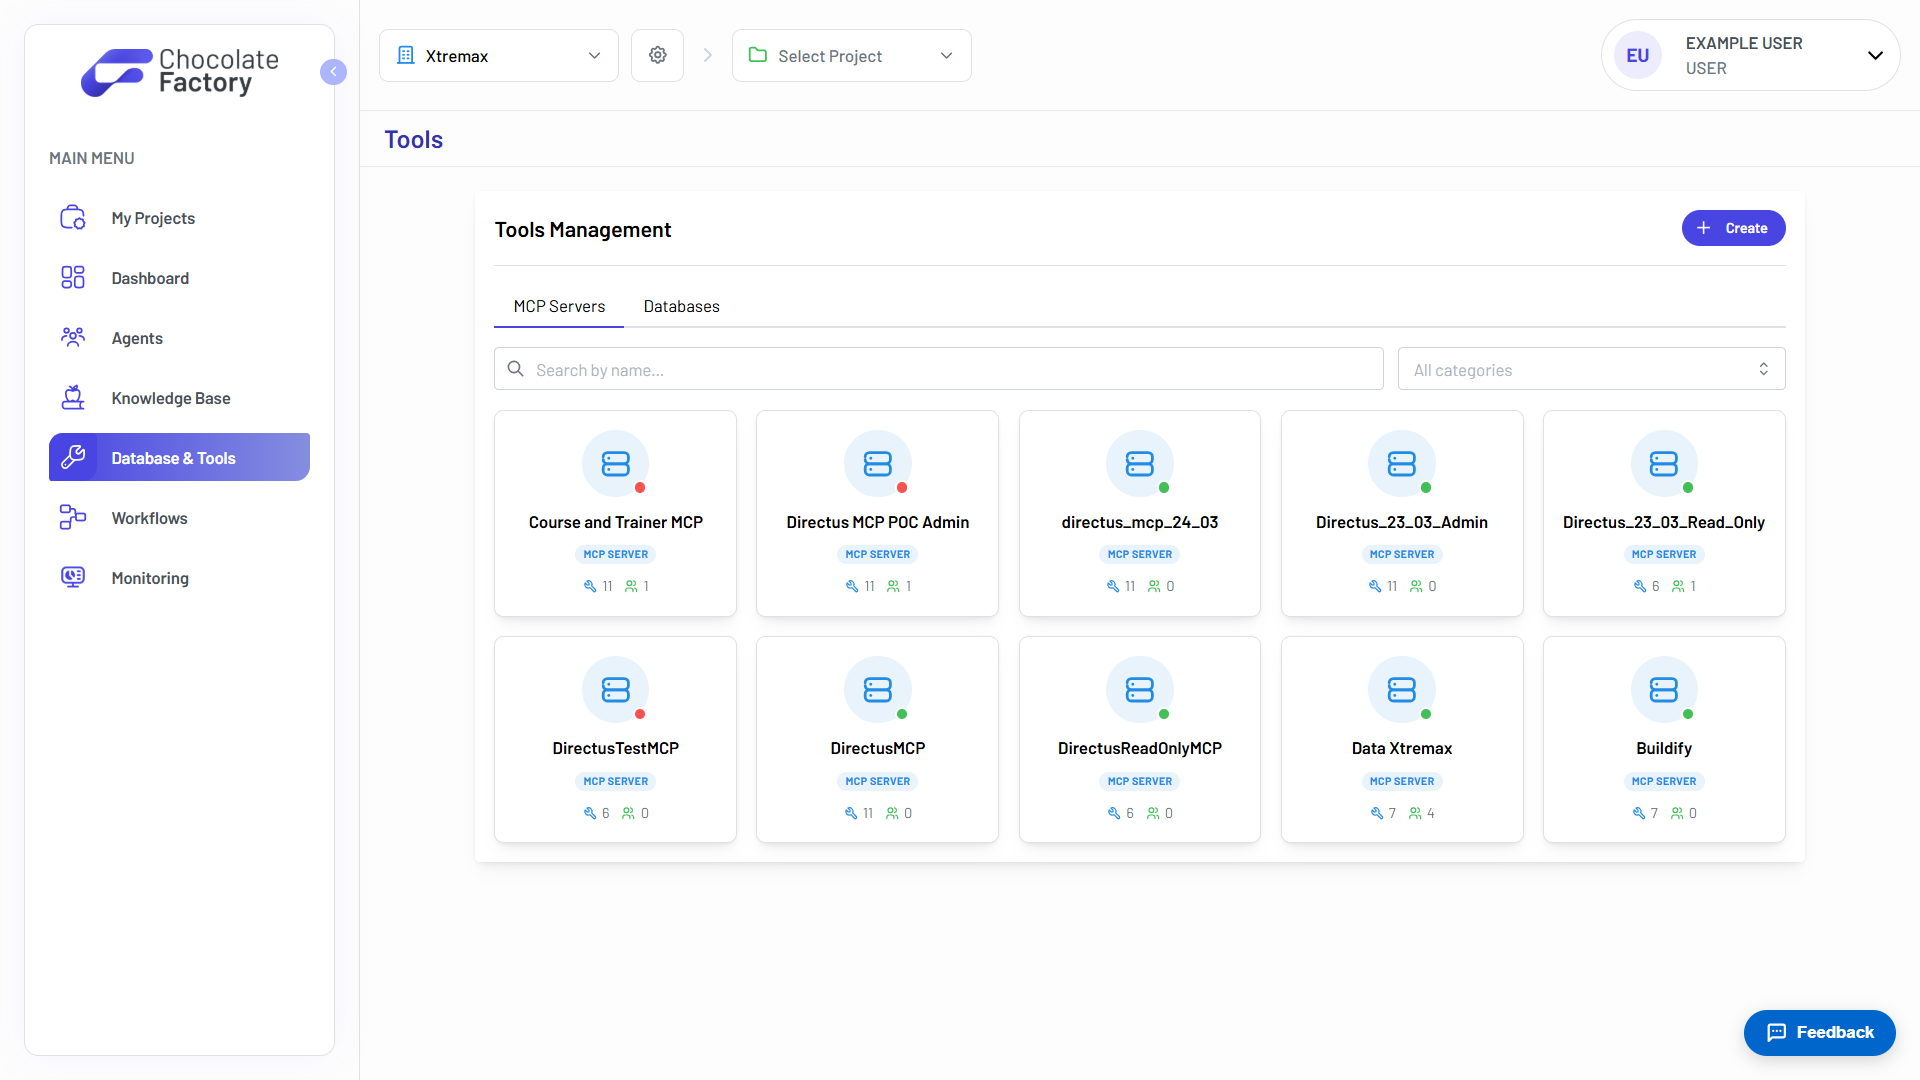Click the tools count on Data Xtremax
The image size is (1920, 1080).
click(1383, 813)
